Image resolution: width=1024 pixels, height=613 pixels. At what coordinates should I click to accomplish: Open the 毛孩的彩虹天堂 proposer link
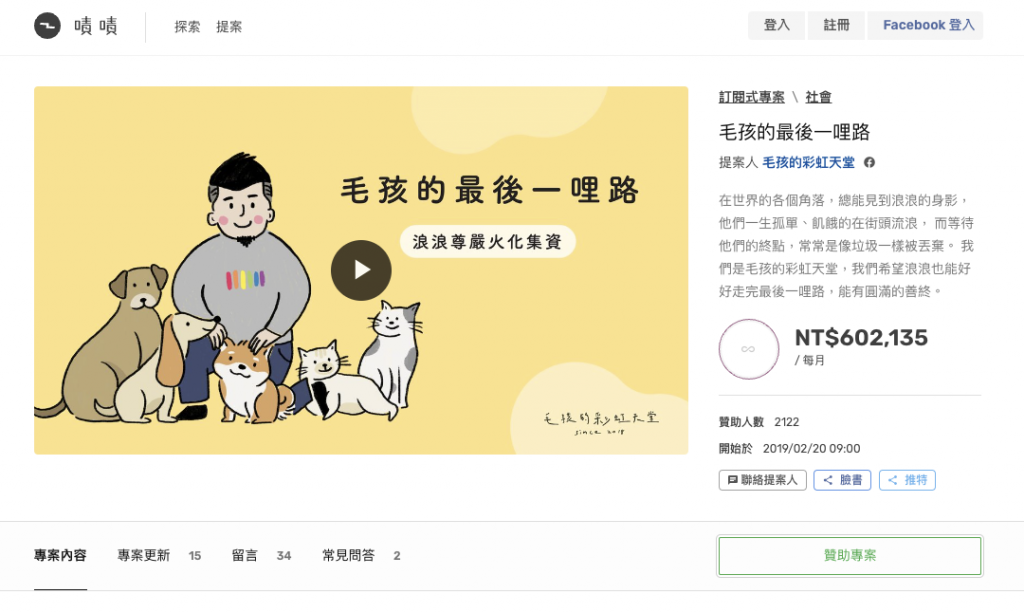point(808,163)
